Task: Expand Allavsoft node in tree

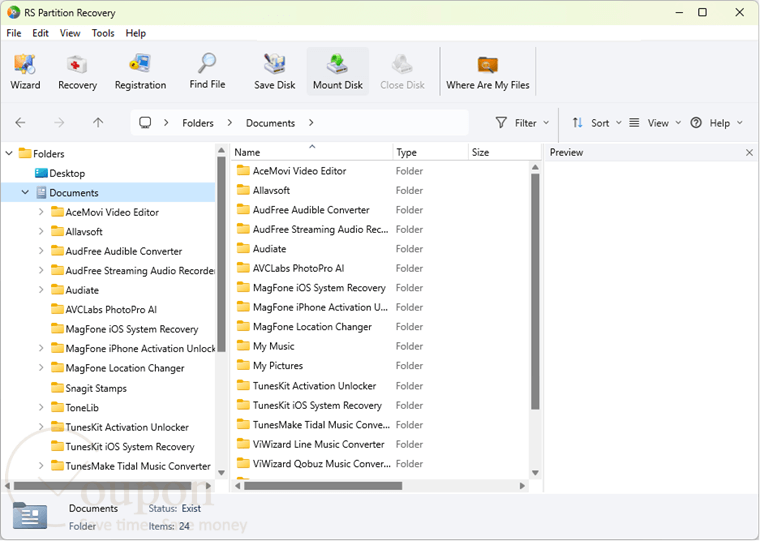Action: (41, 231)
